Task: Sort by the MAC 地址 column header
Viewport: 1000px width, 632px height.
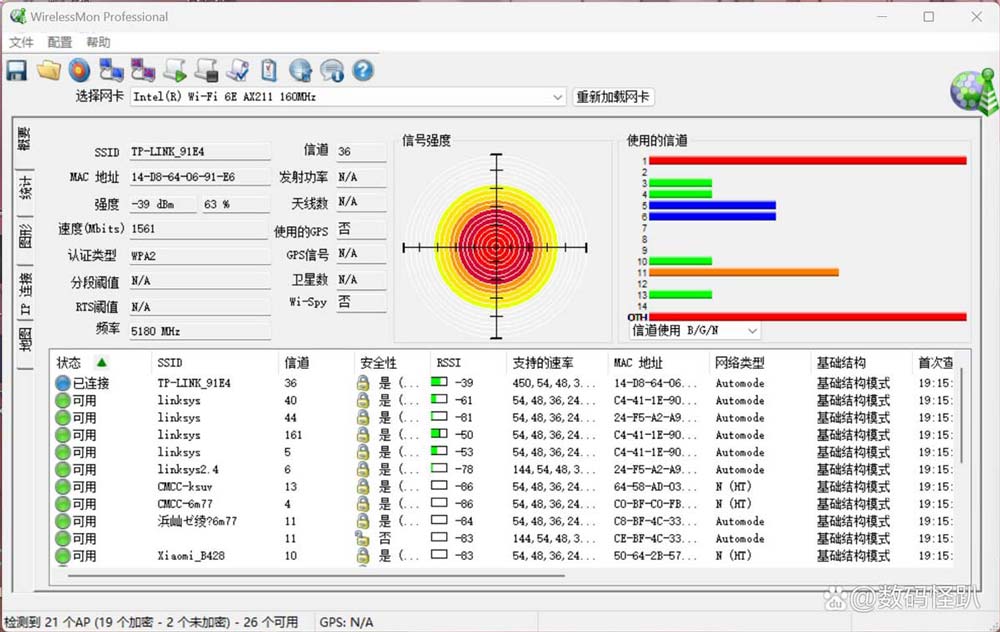Action: [658, 363]
